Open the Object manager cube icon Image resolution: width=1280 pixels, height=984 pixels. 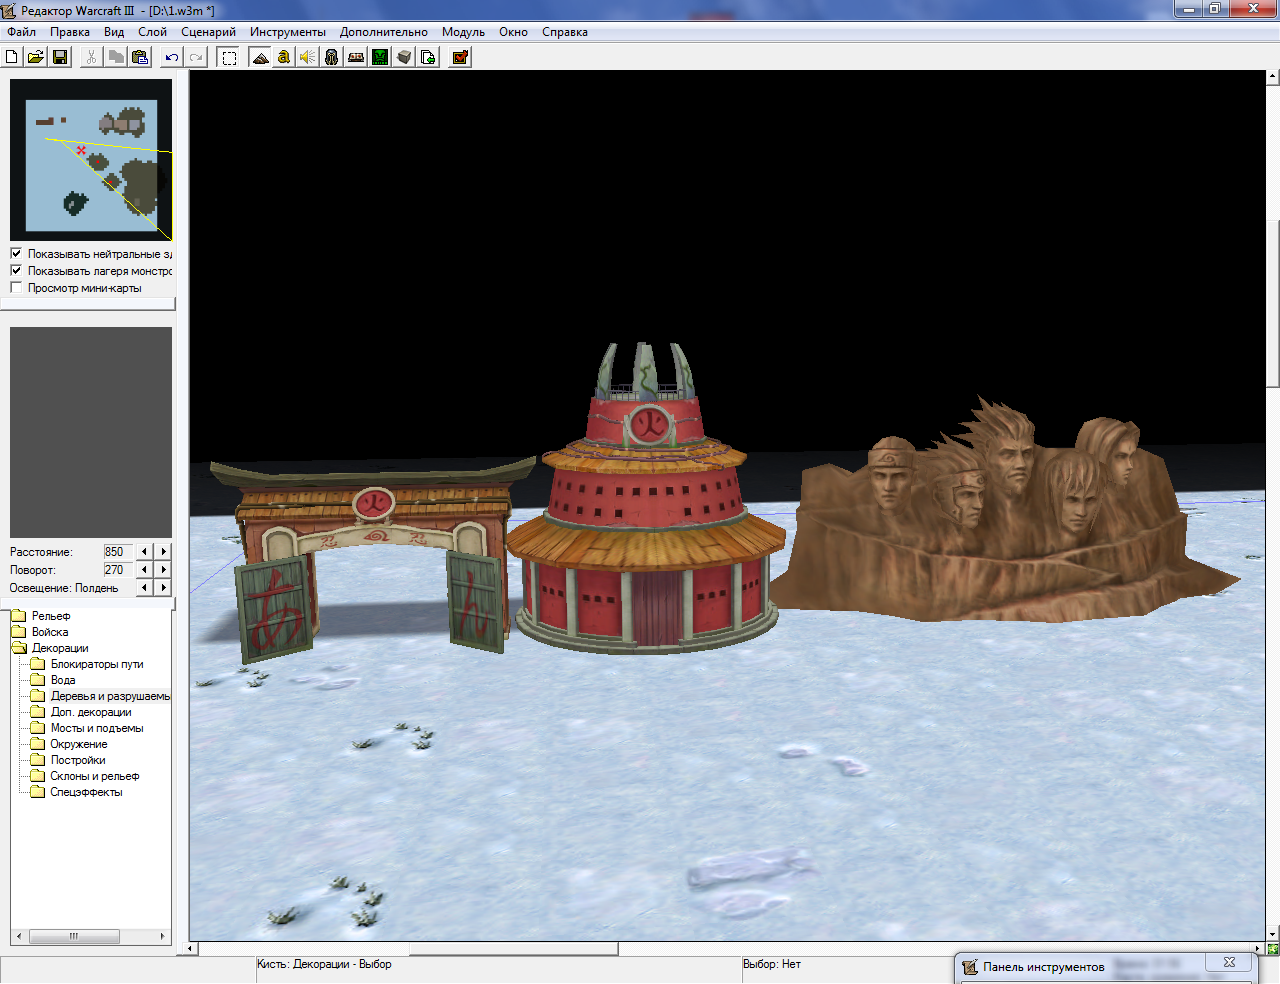point(404,57)
